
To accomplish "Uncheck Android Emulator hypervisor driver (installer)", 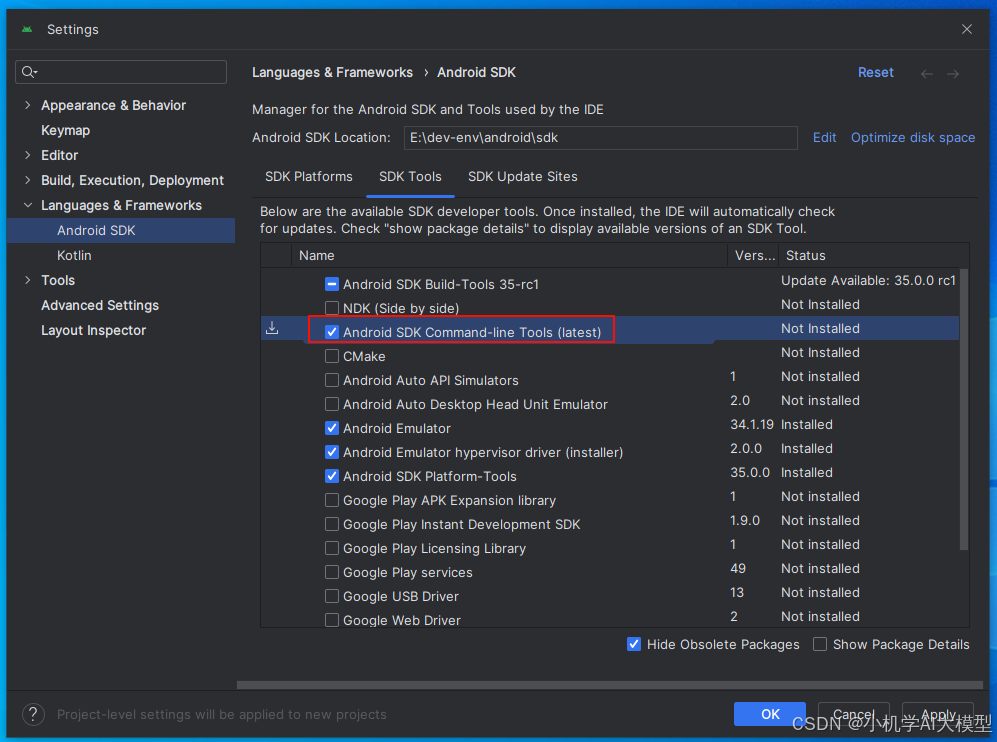I will tap(332, 452).
